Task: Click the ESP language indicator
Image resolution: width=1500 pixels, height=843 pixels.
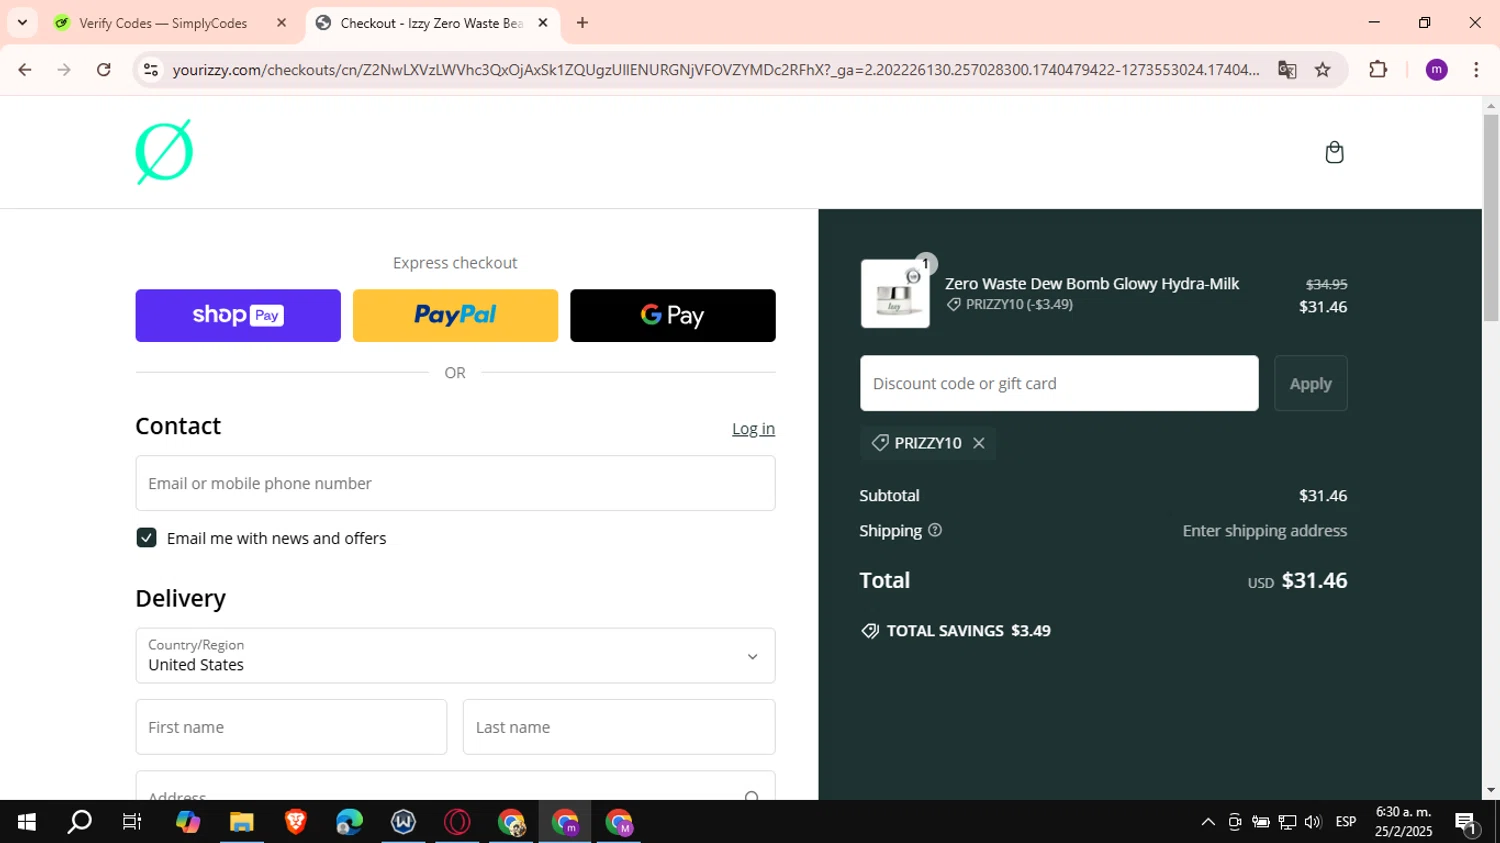Action: pos(1346,822)
